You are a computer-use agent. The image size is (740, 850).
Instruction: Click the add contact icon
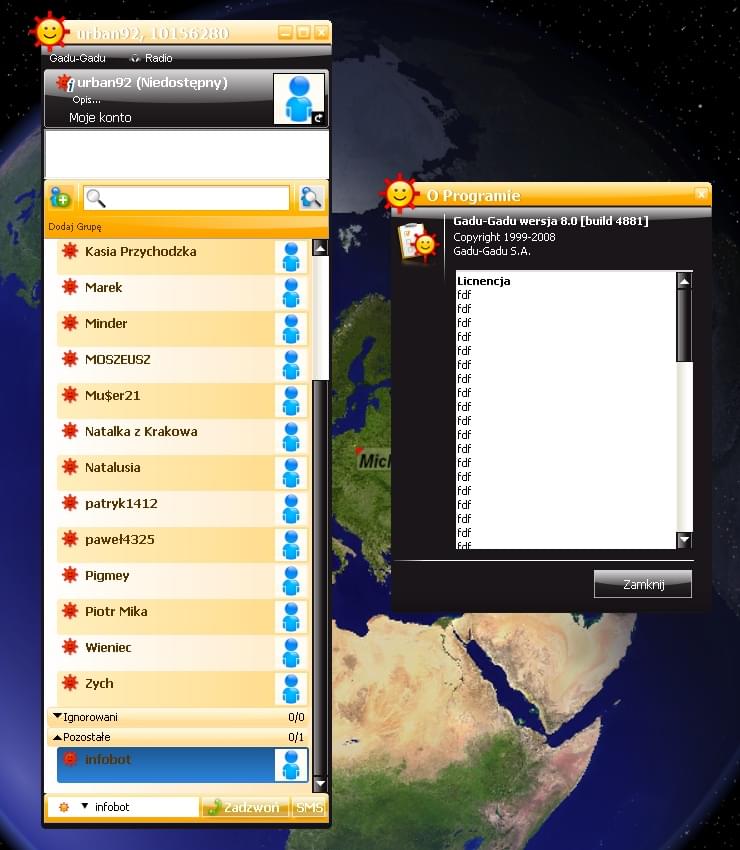[60, 198]
